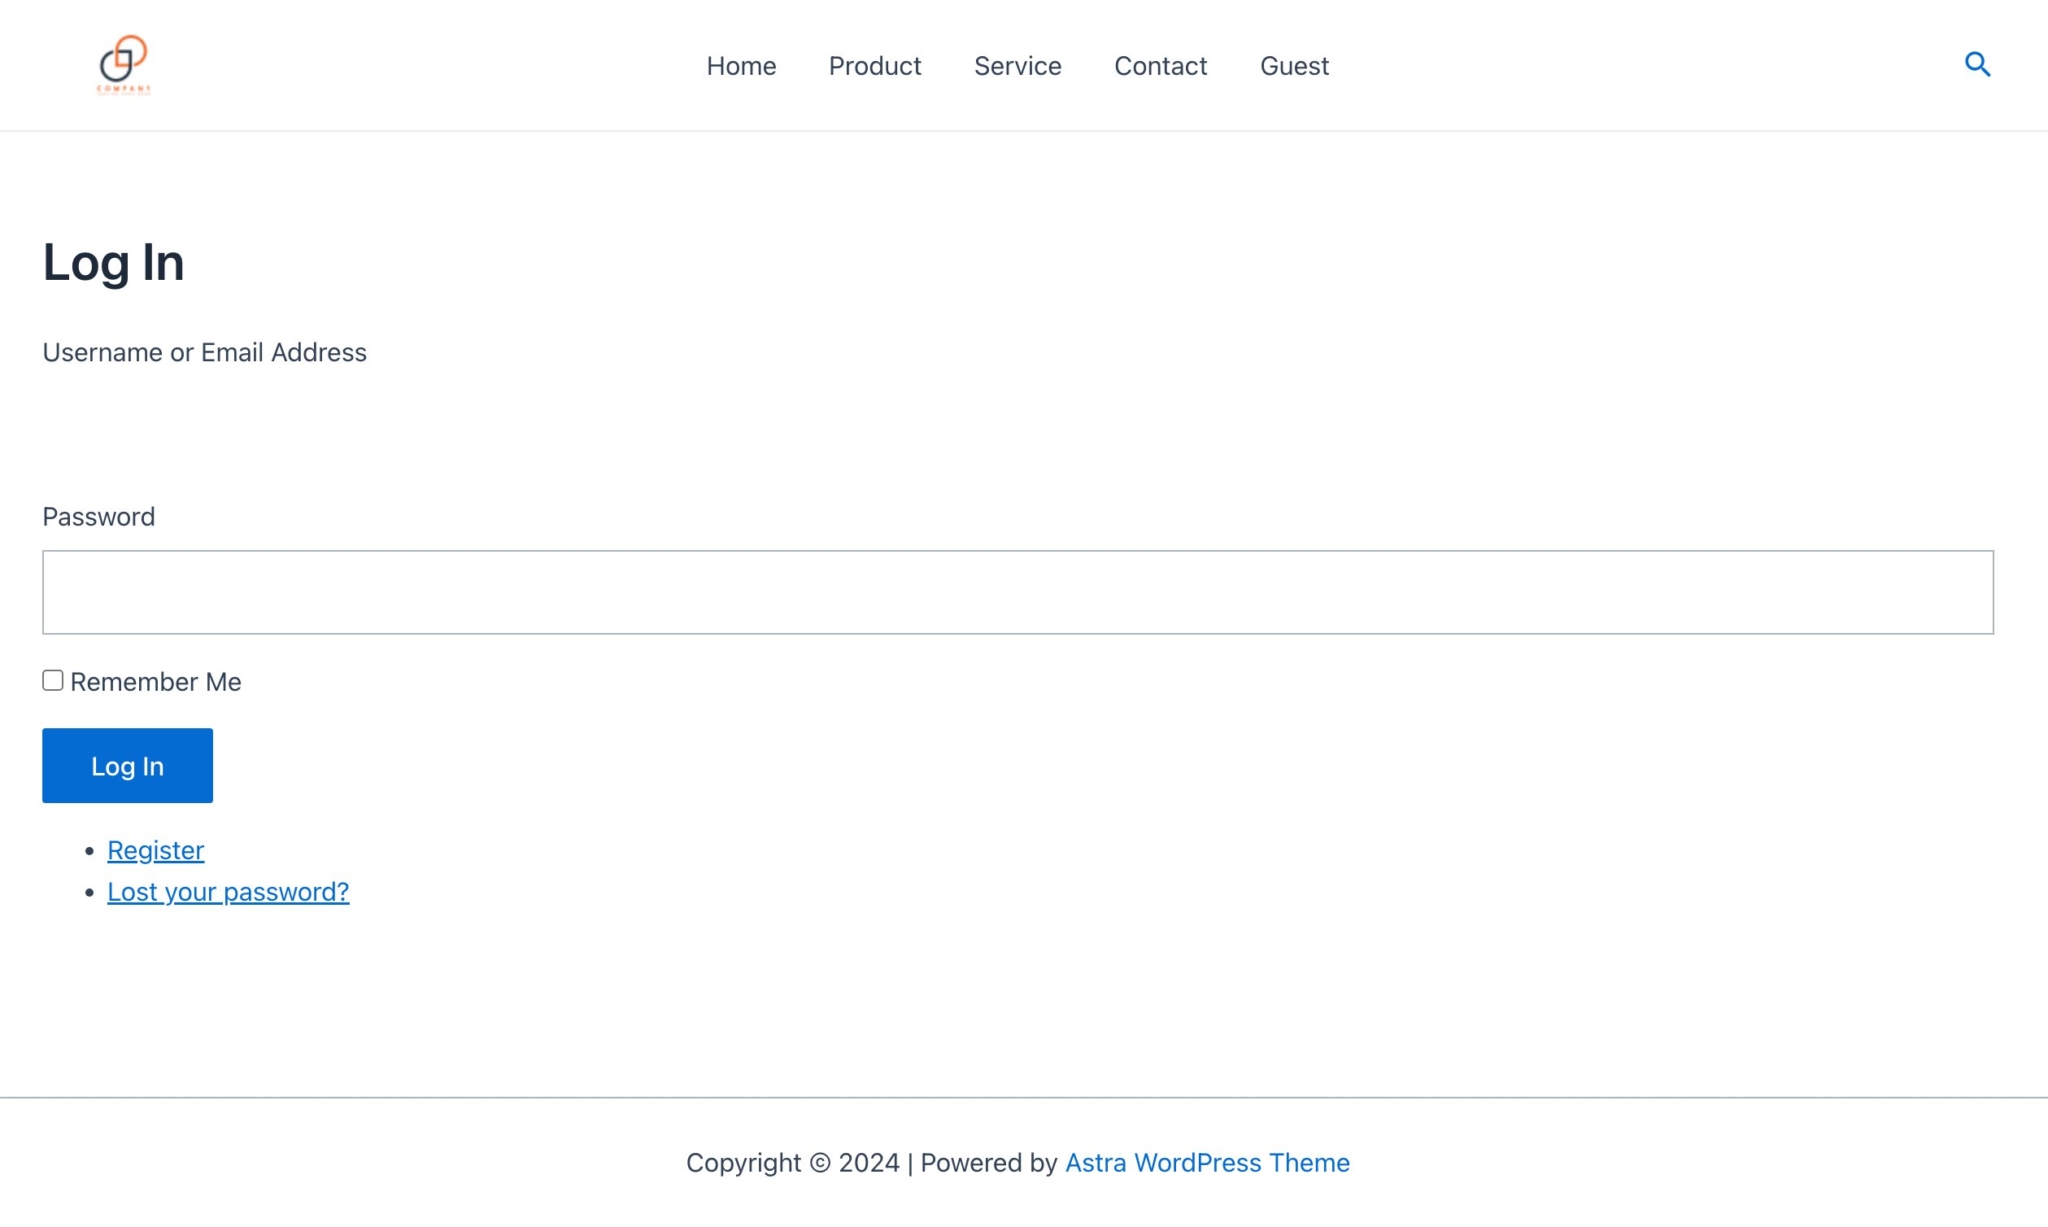The height and width of the screenshot is (1227, 2048).
Task: Check the Remember Me checkbox
Action: tap(52, 679)
